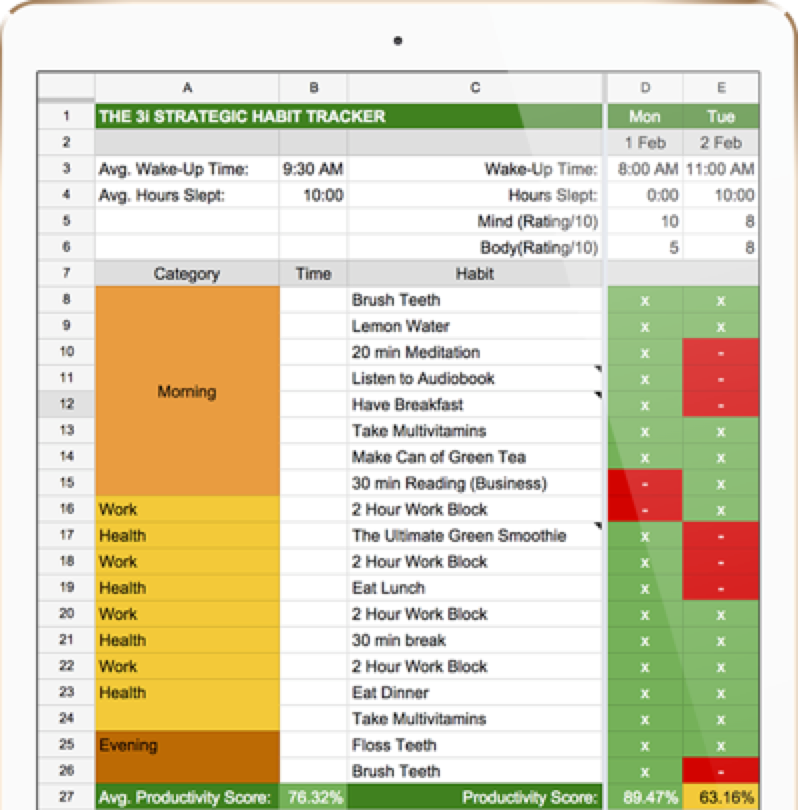Click the 'Time' column heading cell

(x=313, y=274)
